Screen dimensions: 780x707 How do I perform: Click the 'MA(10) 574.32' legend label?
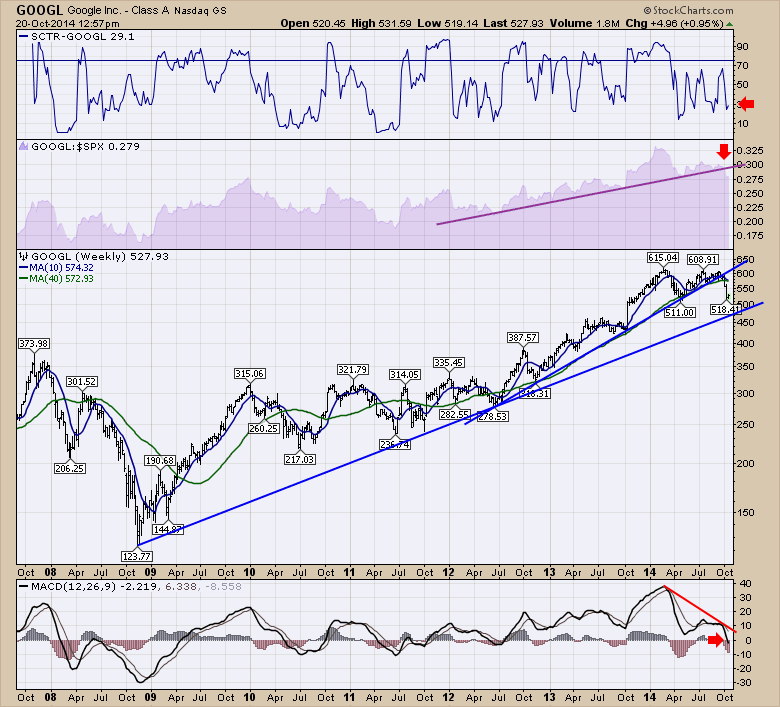[x=61, y=268]
